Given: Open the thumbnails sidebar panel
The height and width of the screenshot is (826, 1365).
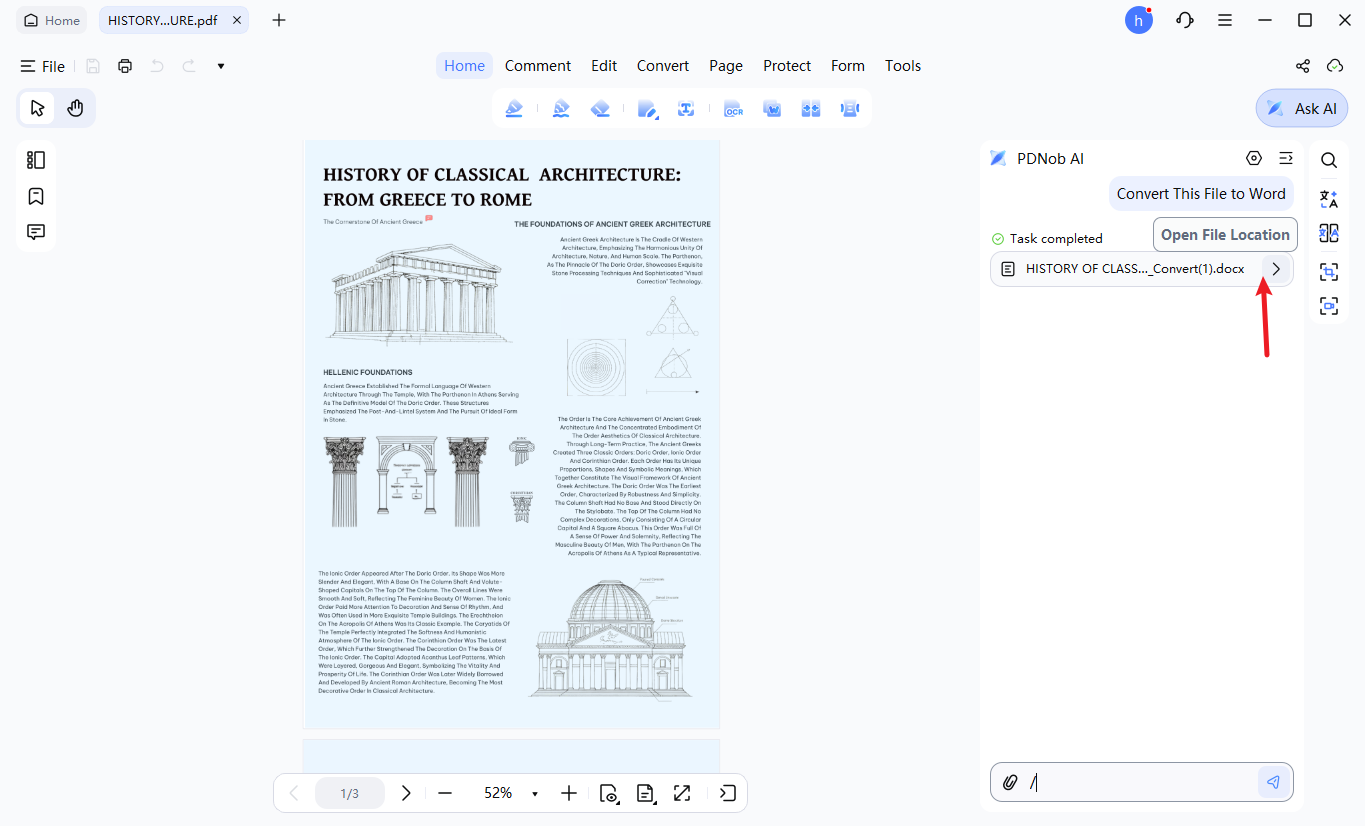Looking at the screenshot, I should tap(36, 160).
